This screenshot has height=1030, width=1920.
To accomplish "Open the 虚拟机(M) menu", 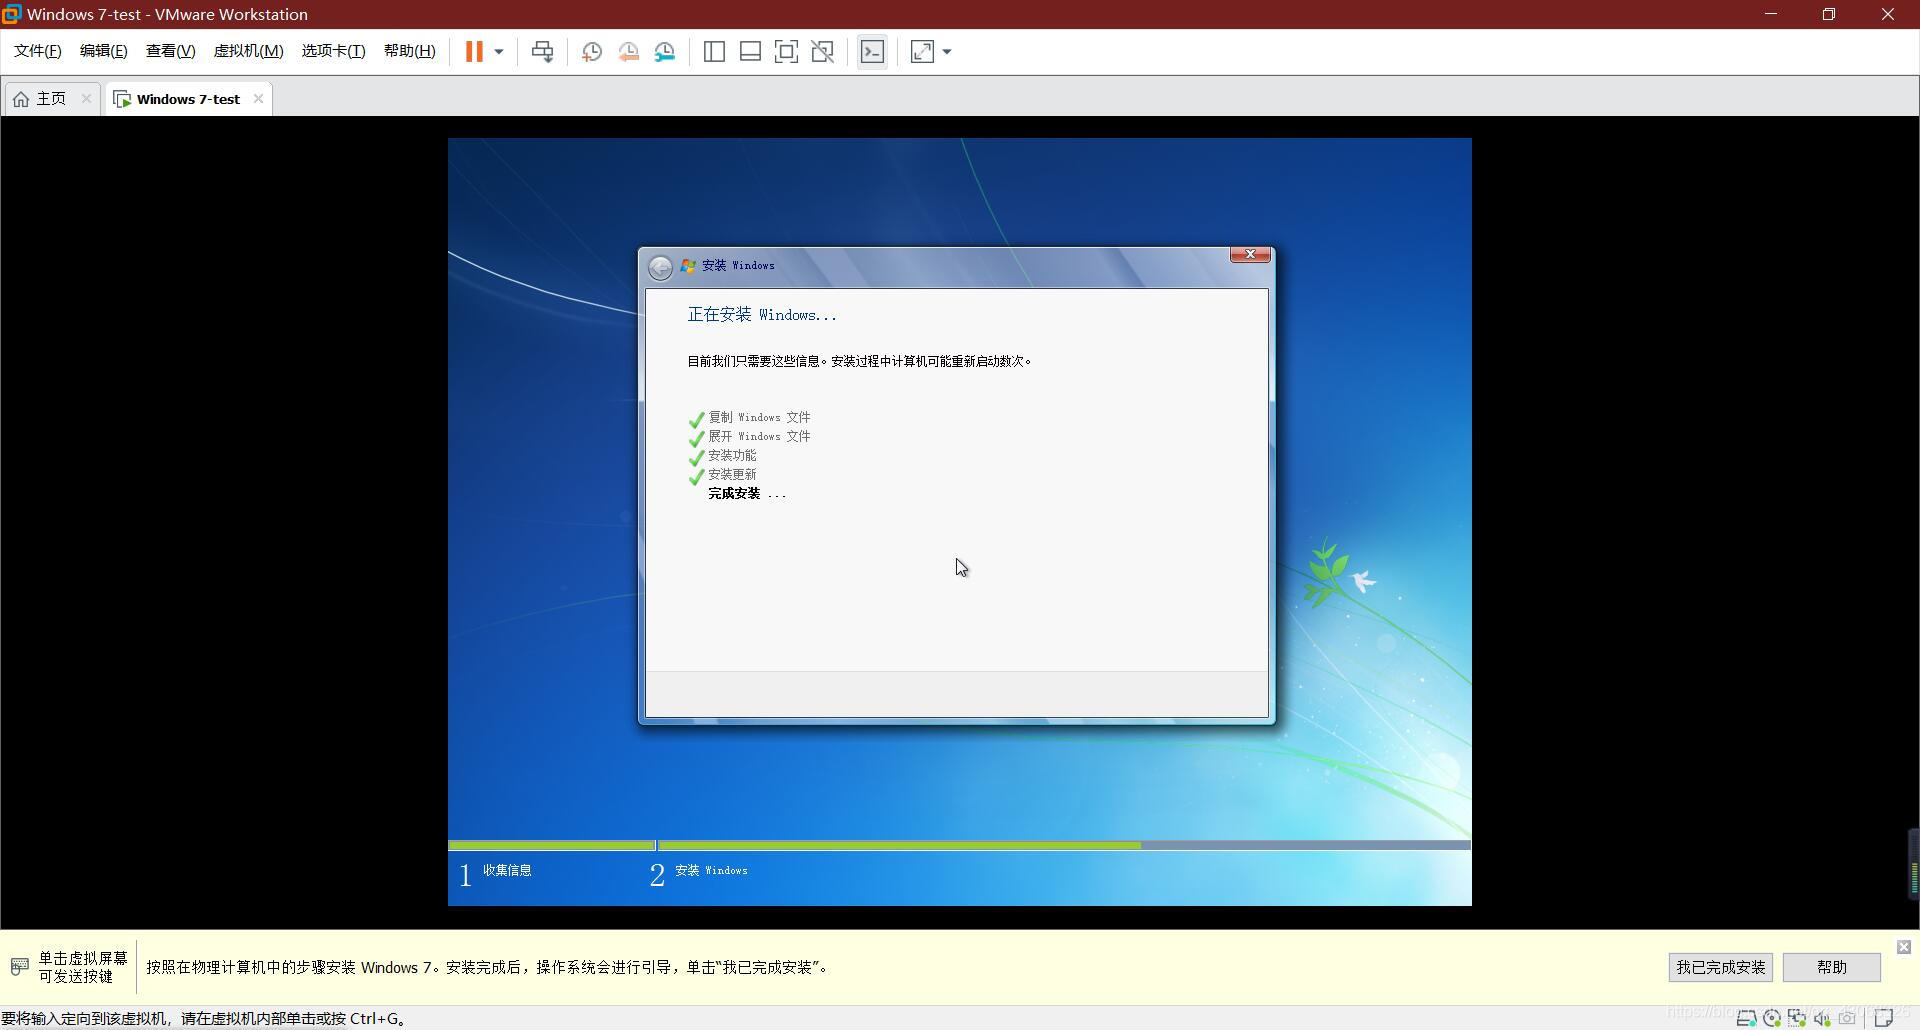I will point(249,51).
